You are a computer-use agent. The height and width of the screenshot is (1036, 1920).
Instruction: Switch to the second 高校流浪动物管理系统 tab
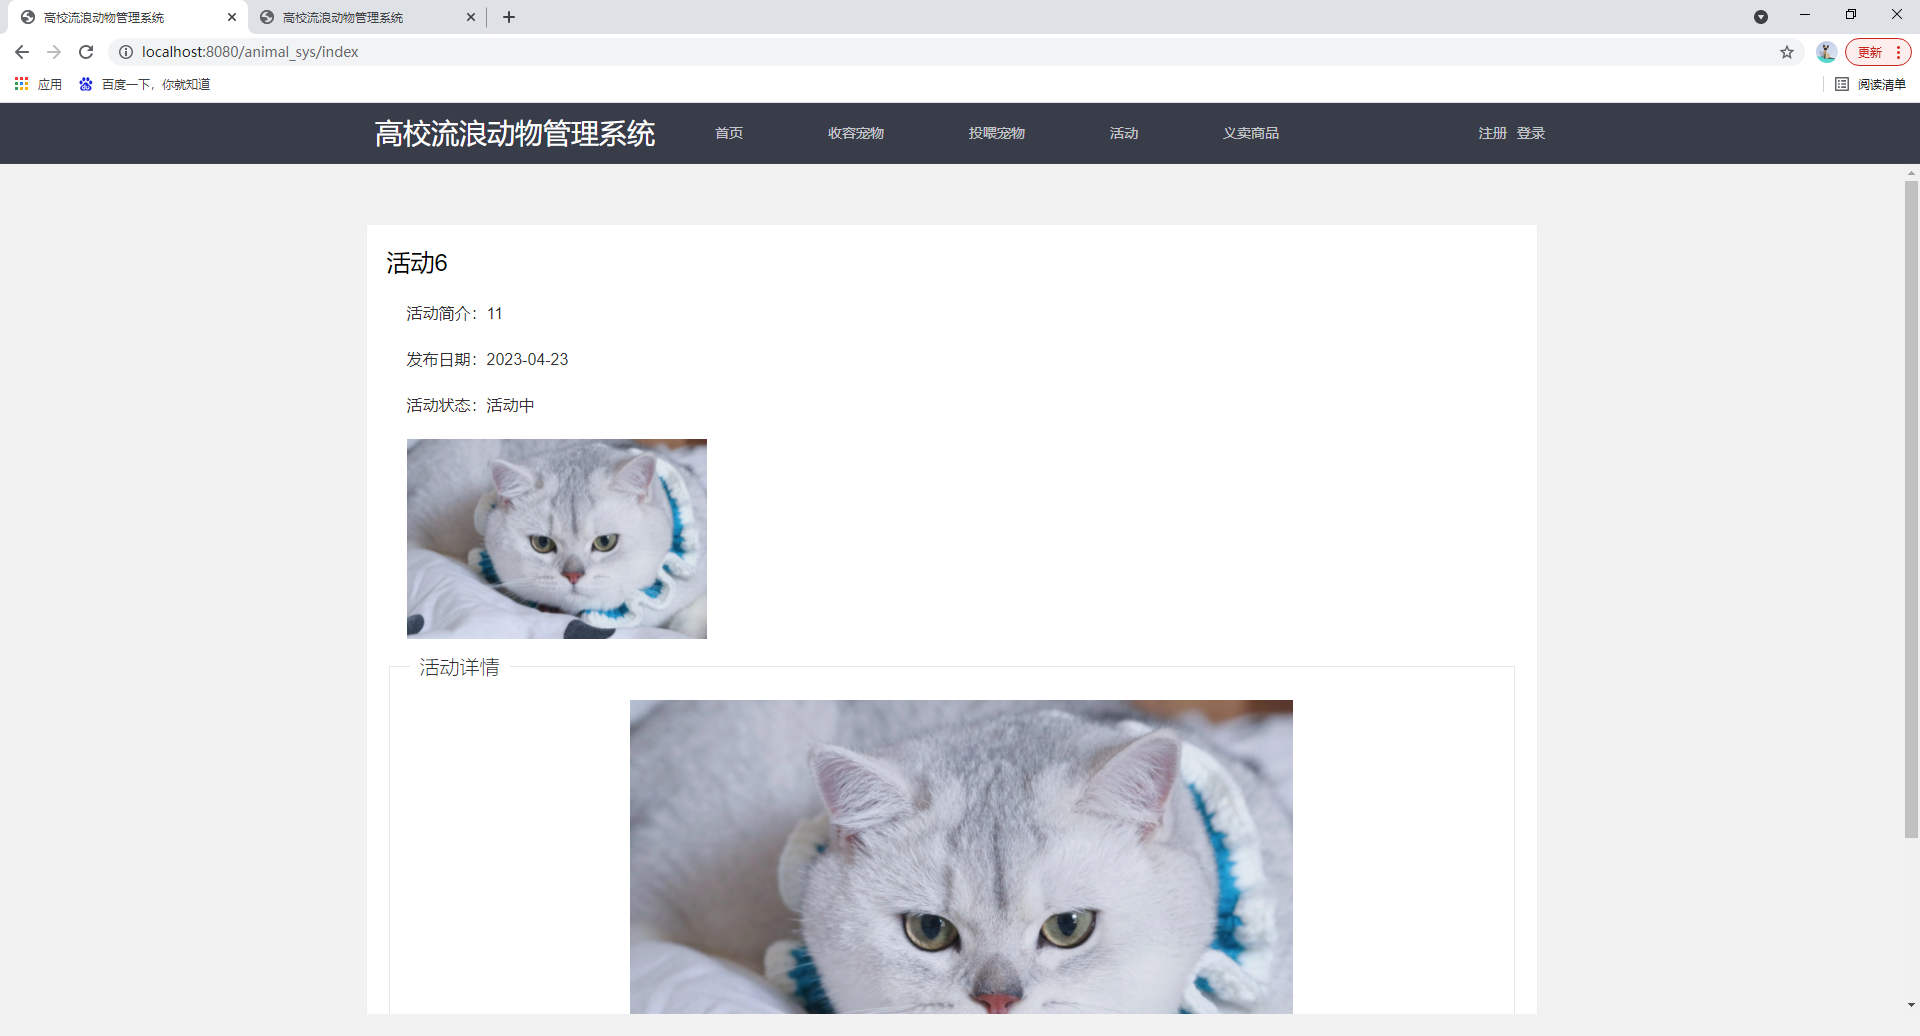(x=366, y=17)
